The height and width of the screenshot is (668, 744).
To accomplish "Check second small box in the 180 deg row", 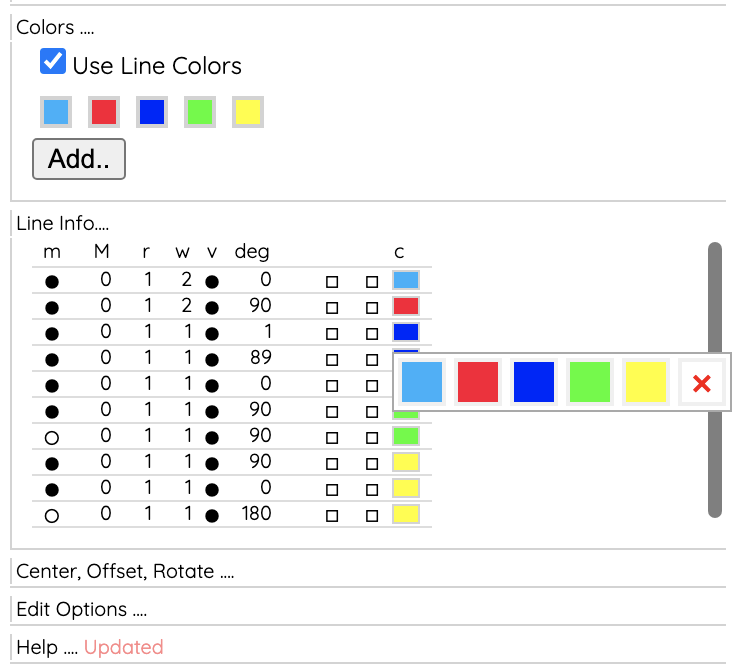I will click(x=372, y=516).
